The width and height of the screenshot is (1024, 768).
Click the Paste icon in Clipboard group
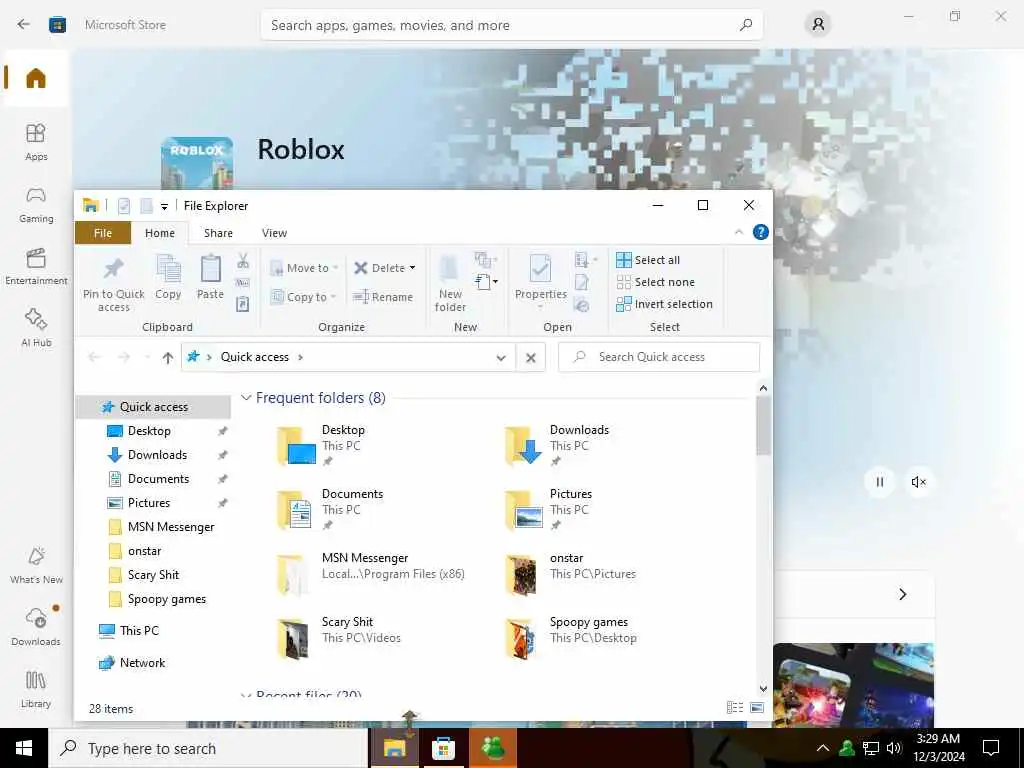pos(210,278)
